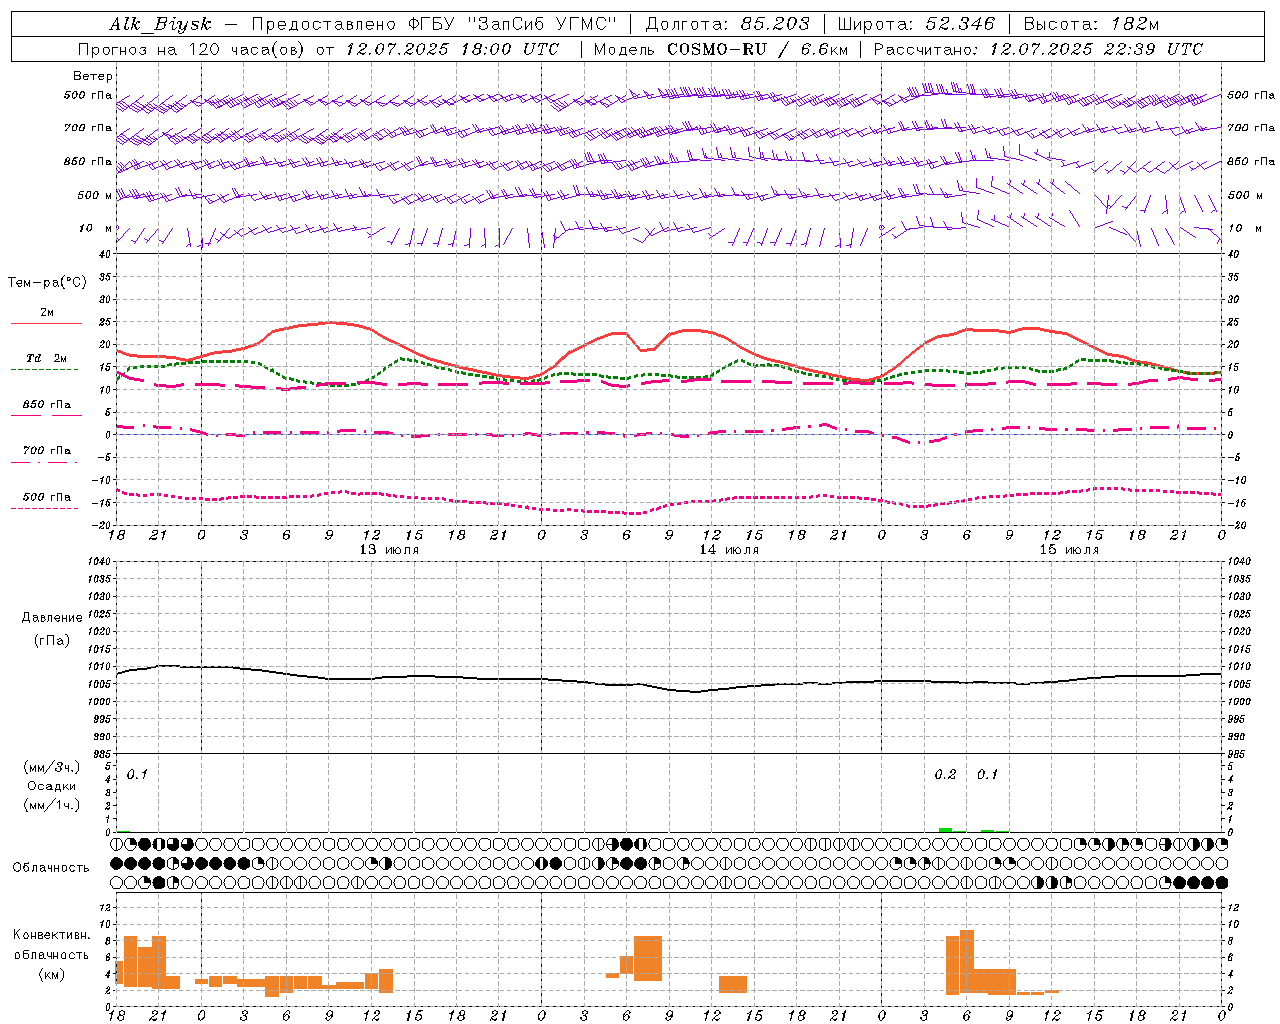Click the solid red 2м legend line
The image size is (1280, 1024).
click(46, 323)
